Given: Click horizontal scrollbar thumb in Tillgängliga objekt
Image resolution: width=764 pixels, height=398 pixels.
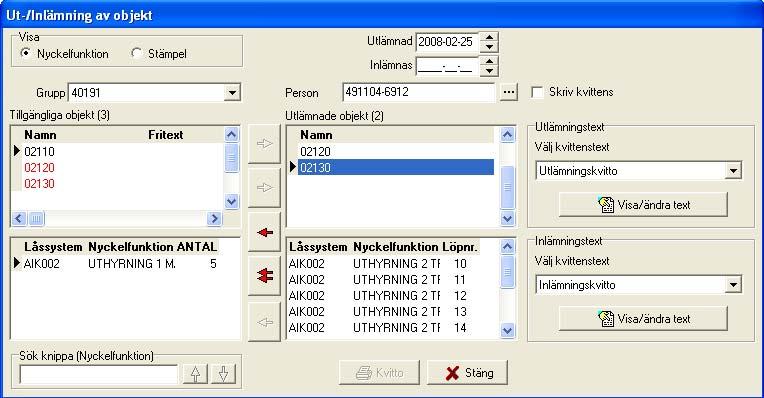Looking at the screenshot, I should (x=37, y=218).
